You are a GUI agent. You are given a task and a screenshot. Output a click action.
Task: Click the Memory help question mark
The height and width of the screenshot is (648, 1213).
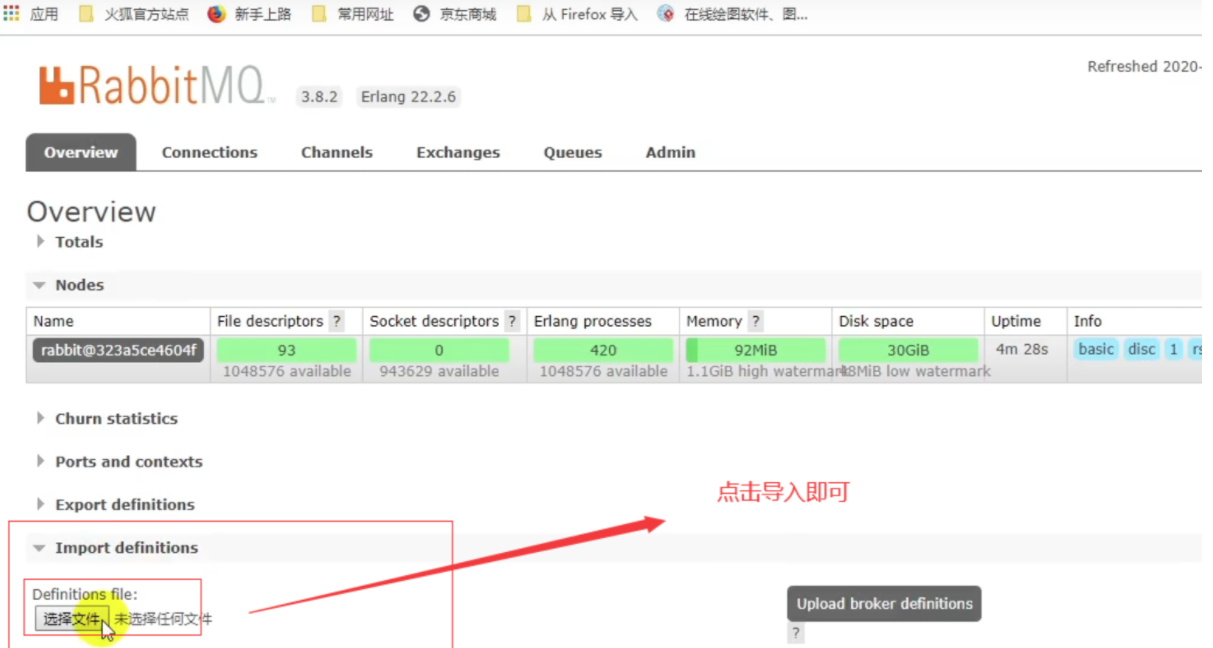[x=756, y=321]
